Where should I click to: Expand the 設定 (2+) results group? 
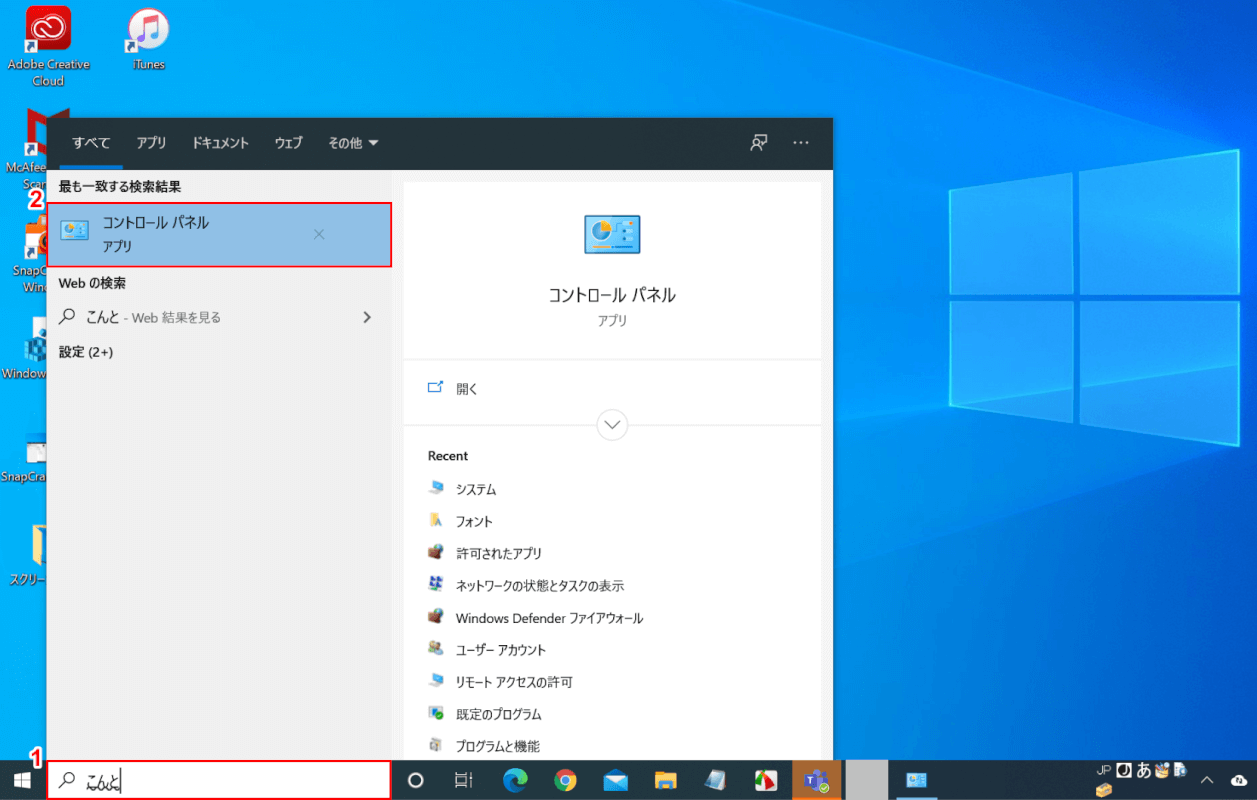point(86,352)
